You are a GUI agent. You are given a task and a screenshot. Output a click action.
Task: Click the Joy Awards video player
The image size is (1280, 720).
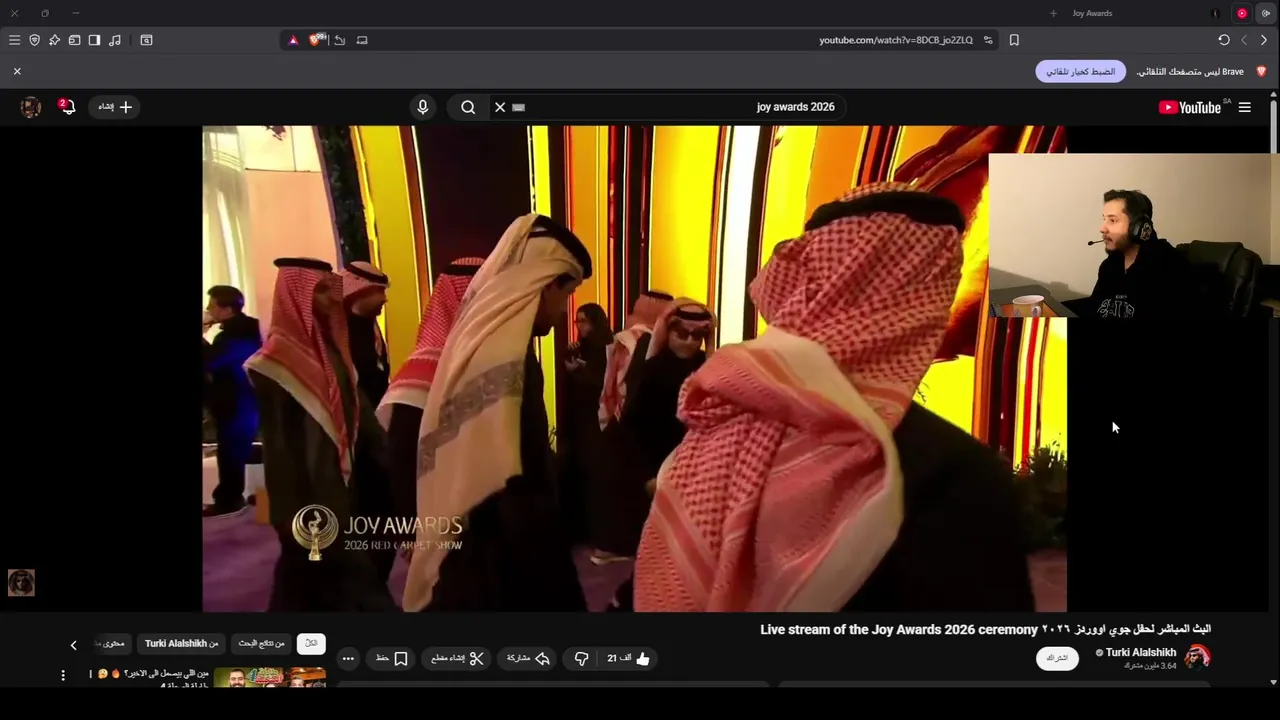click(x=634, y=368)
